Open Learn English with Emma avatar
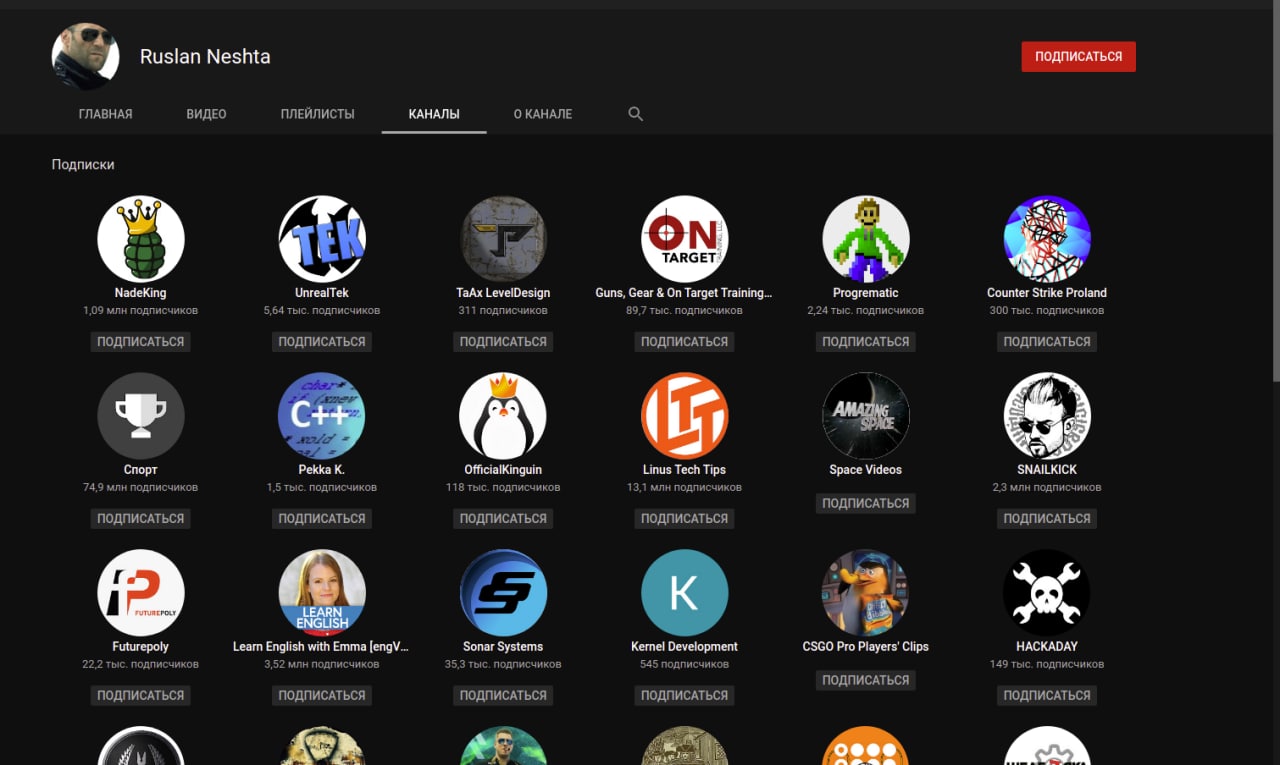The image size is (1280, 765). [x=322, y=593]
